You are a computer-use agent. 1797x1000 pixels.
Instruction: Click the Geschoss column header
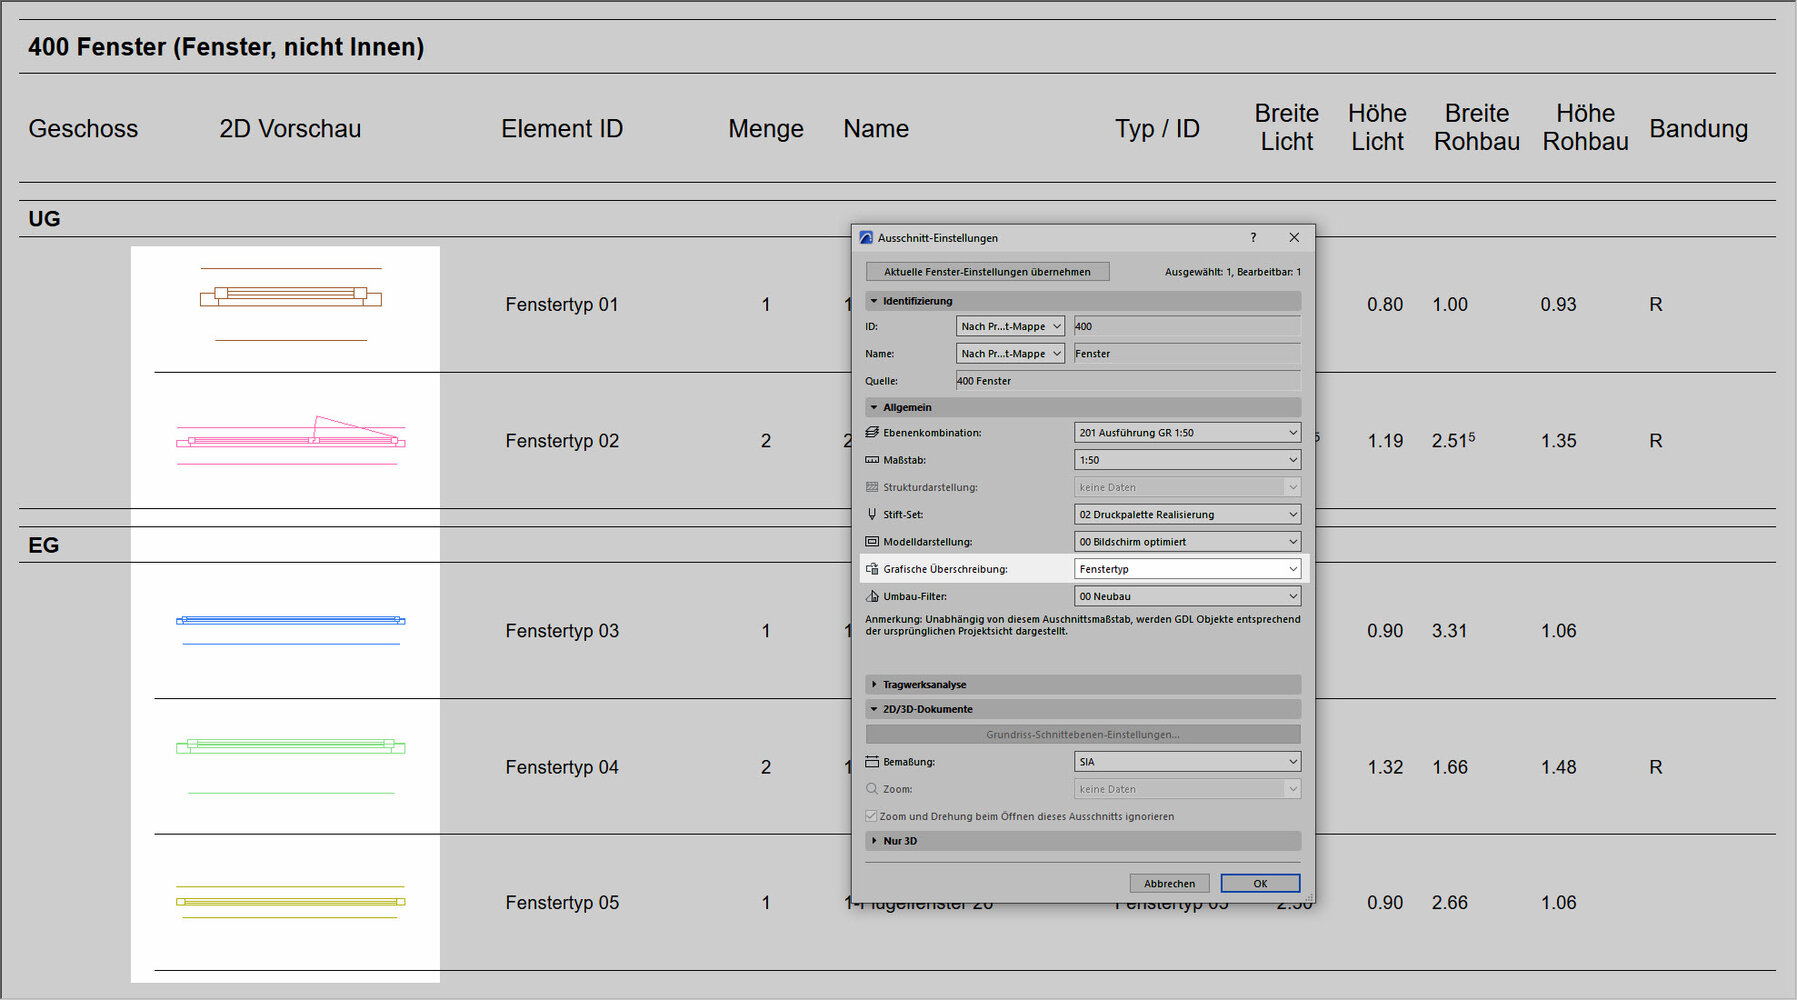tap(83, 129)
